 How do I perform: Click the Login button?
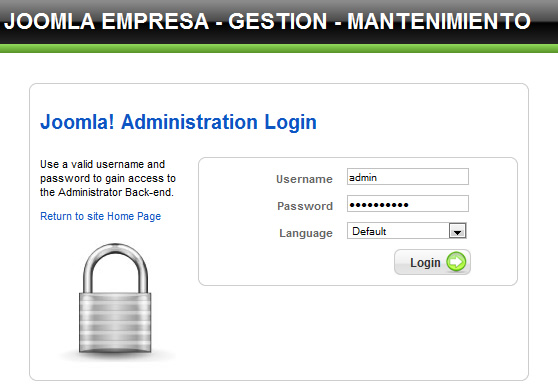click(x=432, y=262)
